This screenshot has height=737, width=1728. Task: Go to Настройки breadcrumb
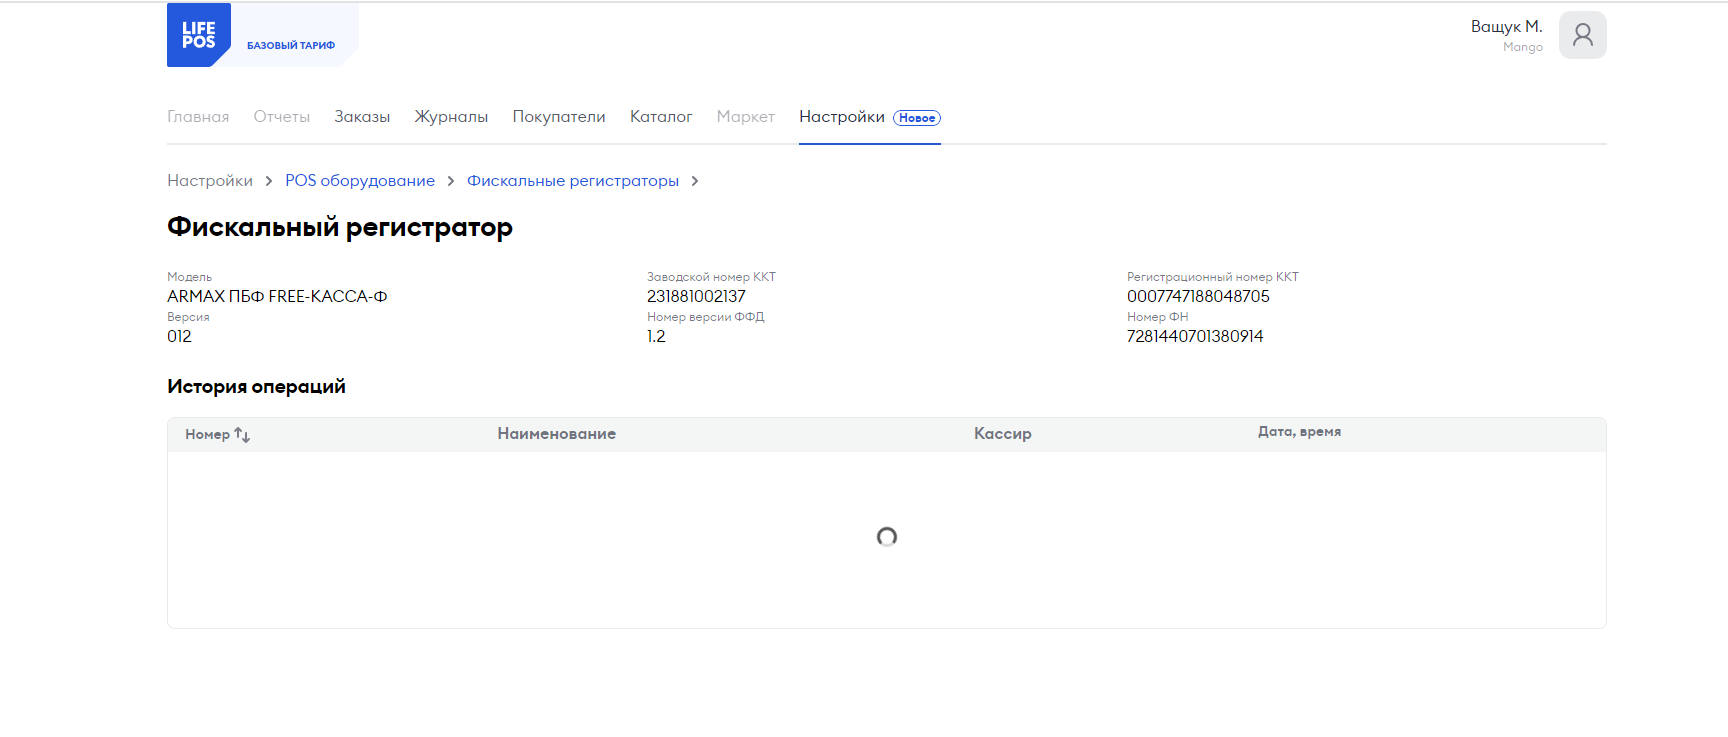click(x=210, y=181)
